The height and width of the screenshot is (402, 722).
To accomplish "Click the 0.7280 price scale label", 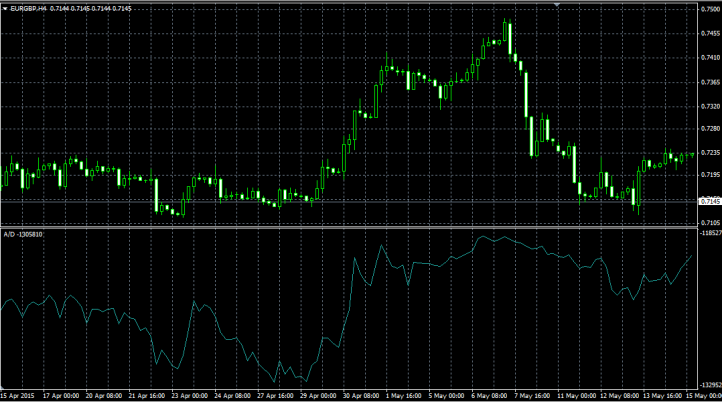I will coord(708,129).
